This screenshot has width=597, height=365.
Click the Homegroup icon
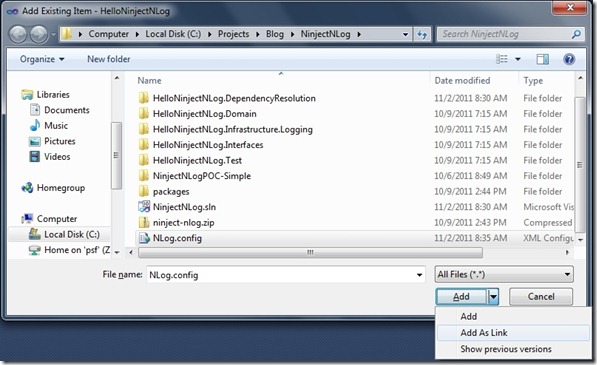(x=27, y=188)
